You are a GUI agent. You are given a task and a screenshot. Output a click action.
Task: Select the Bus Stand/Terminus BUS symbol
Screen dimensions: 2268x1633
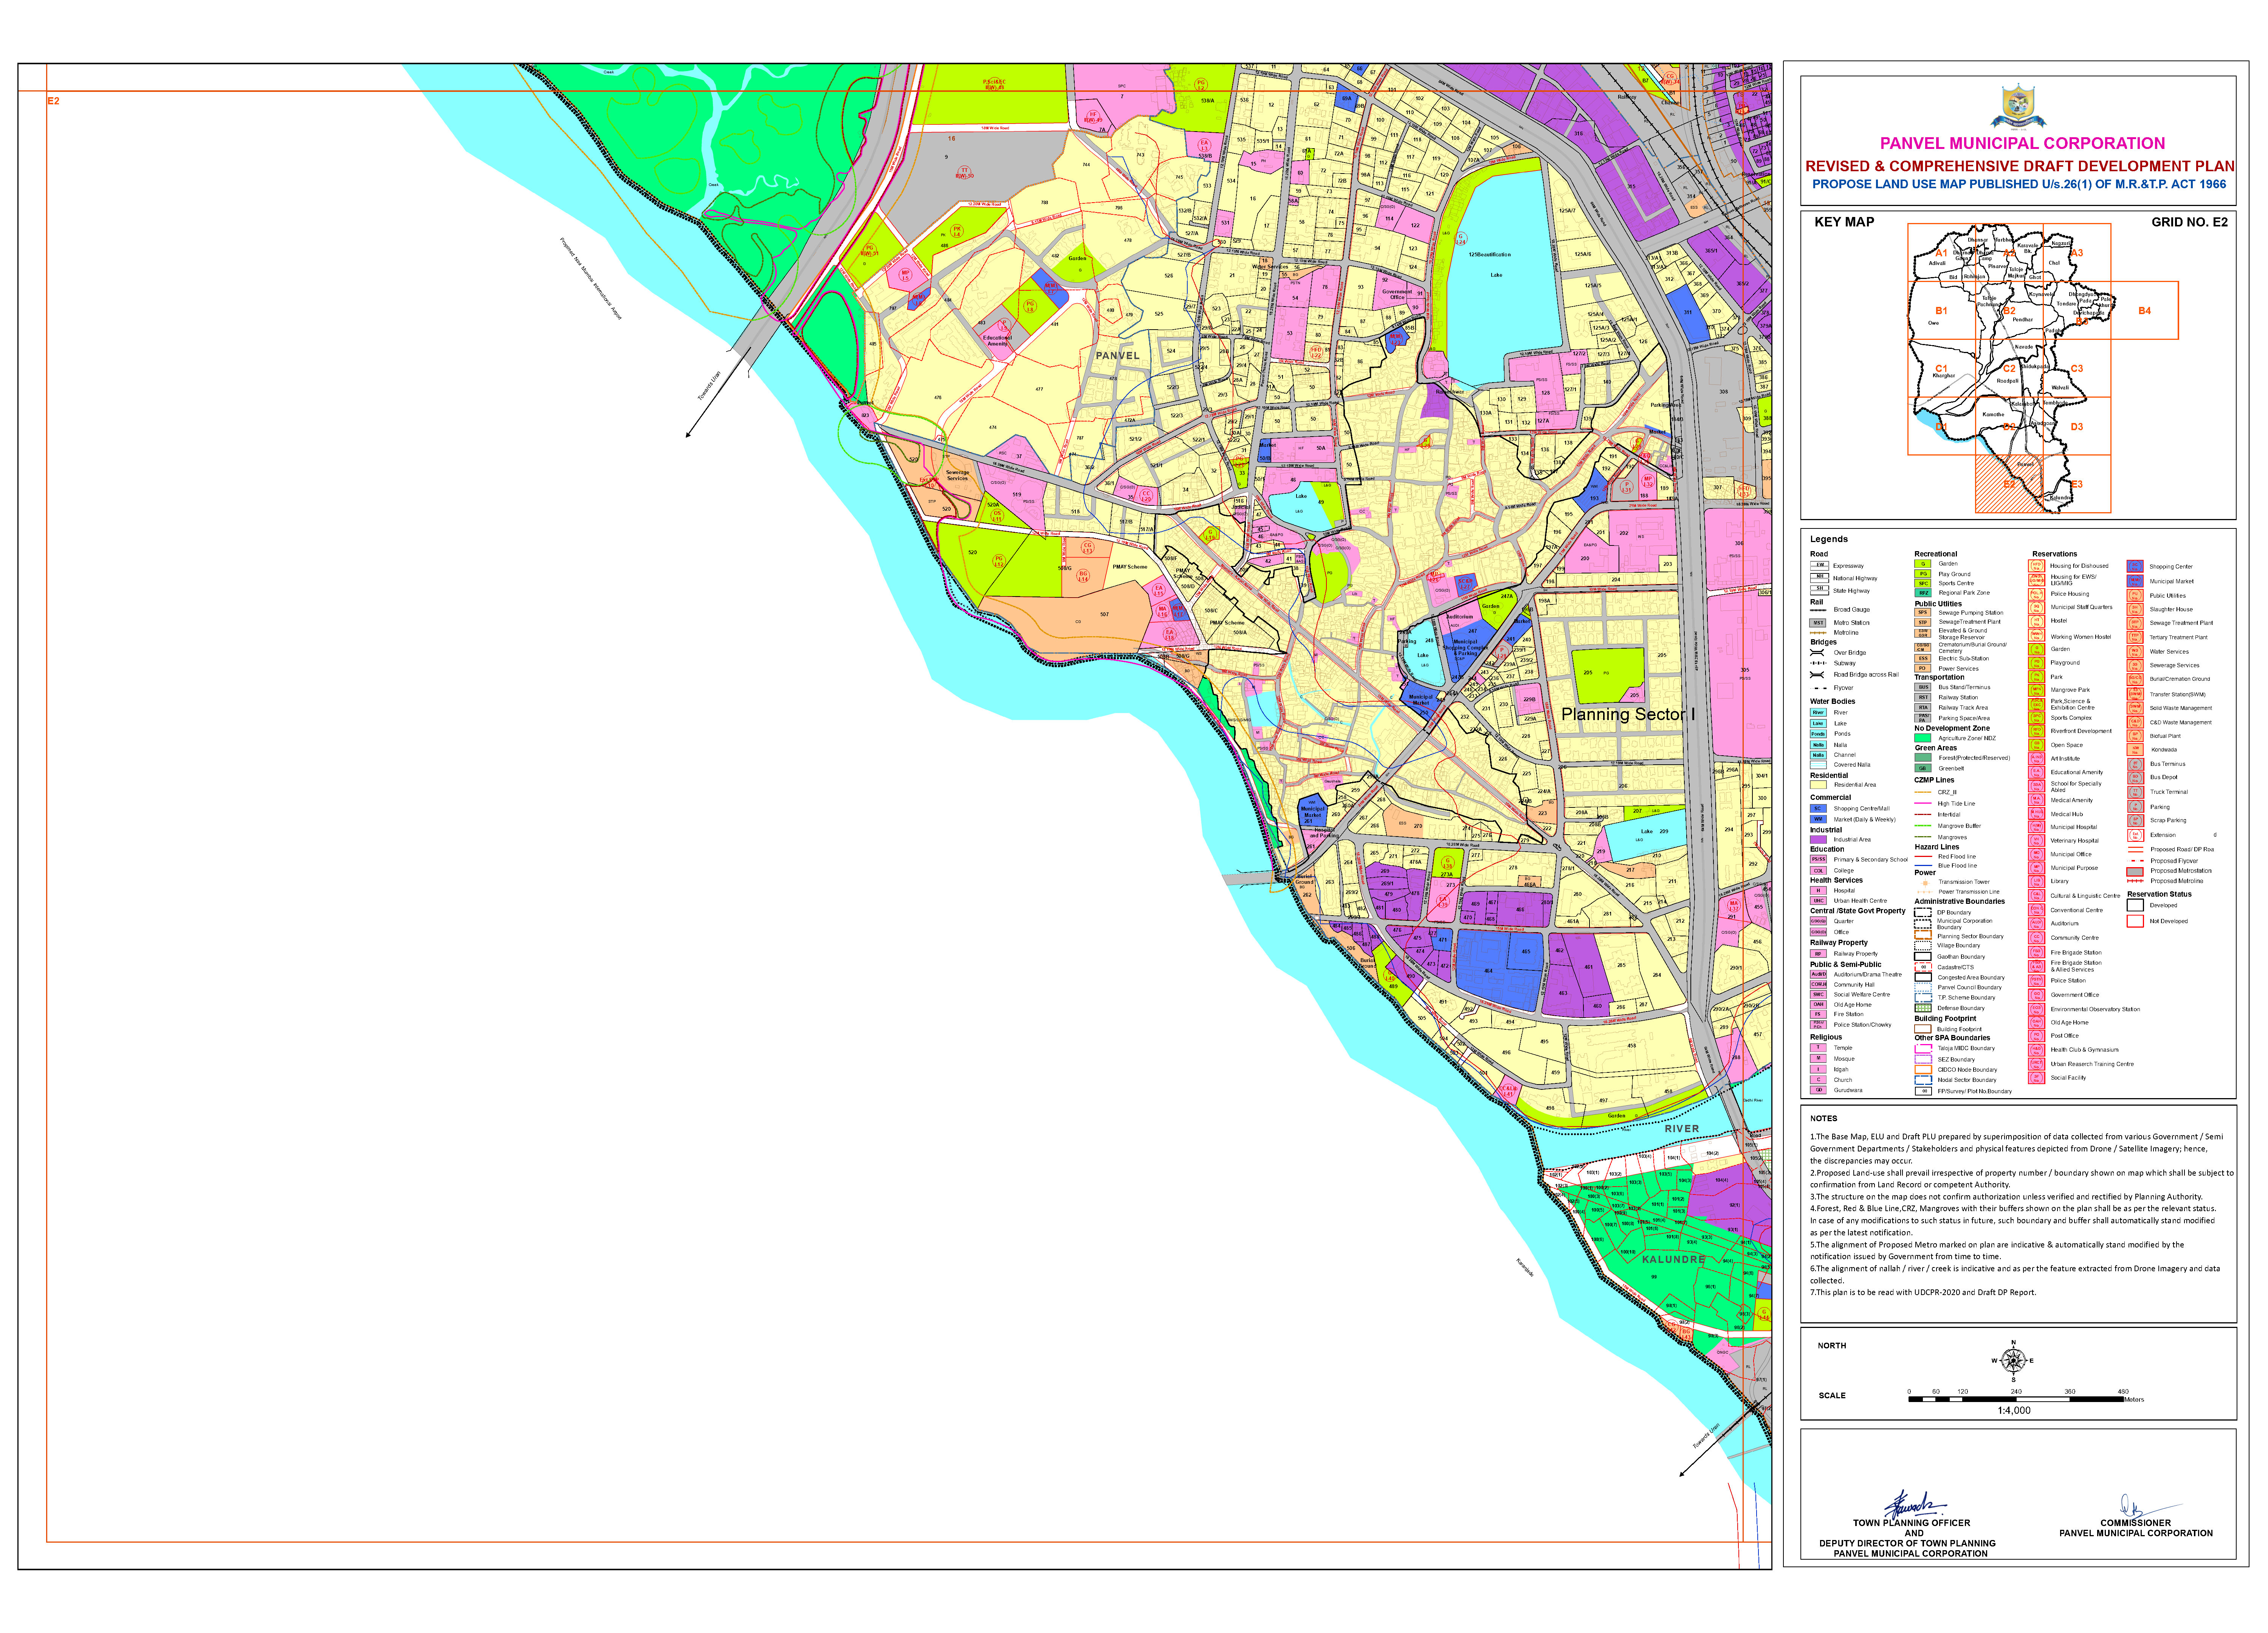point(1923,687)
